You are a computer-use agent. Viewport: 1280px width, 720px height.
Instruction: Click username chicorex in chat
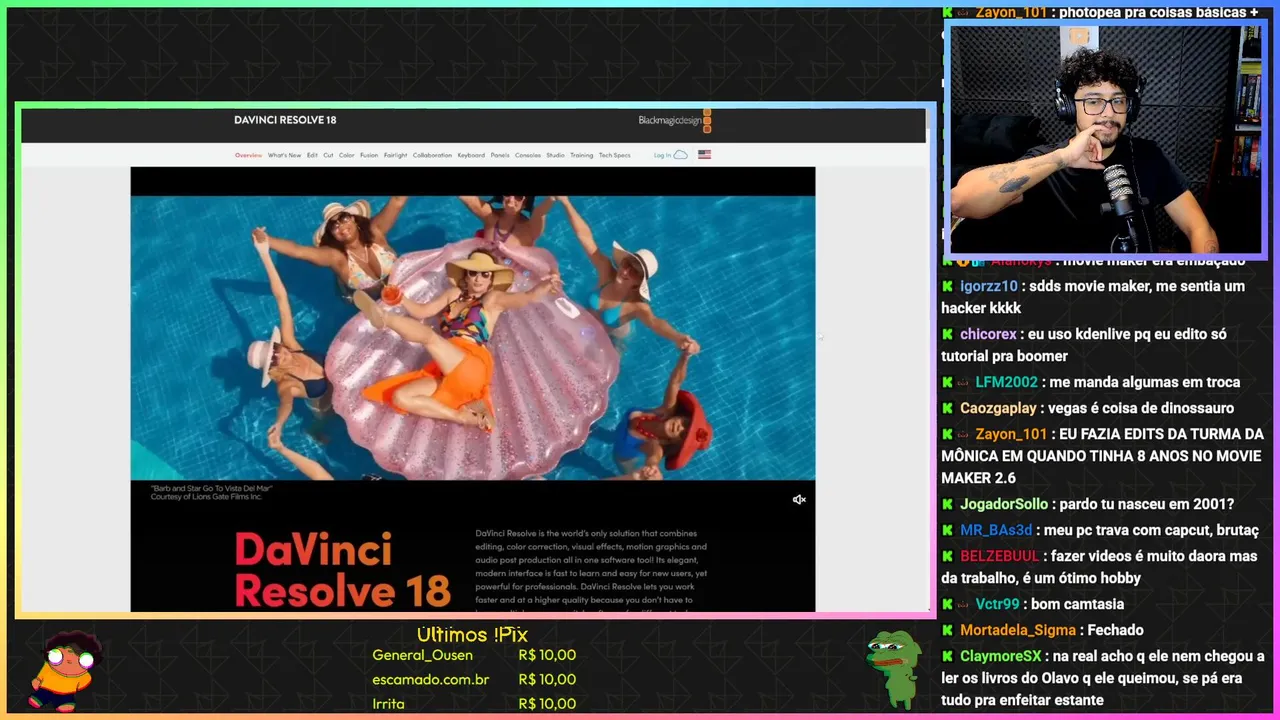(988, 334)
